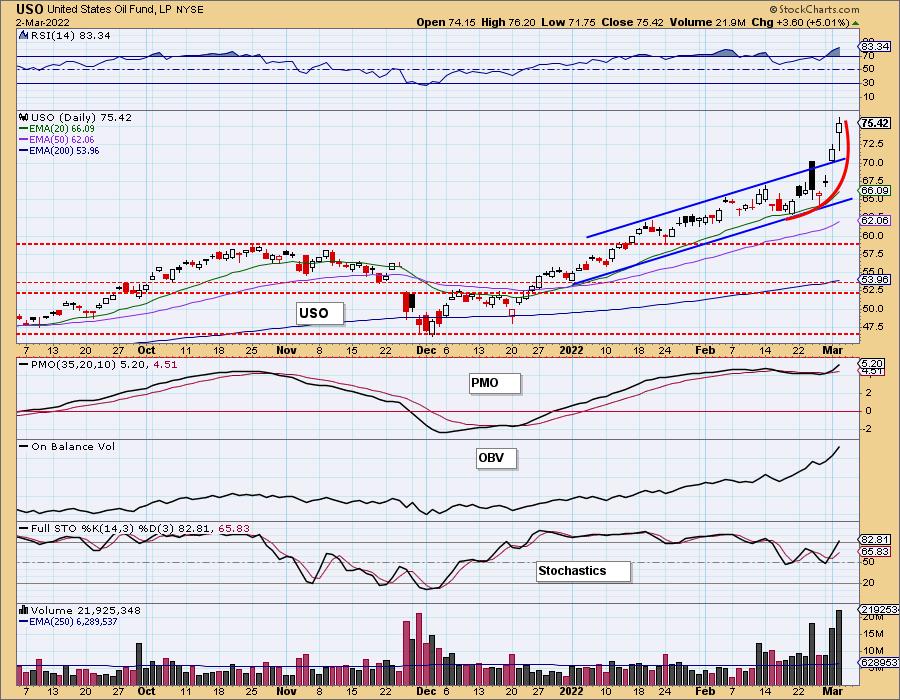Viewport: 900px width, 700px height.
Task: Click the 'Volume 21,925,348' legend text
Action: pyautogui.click(x=86, y=610)
